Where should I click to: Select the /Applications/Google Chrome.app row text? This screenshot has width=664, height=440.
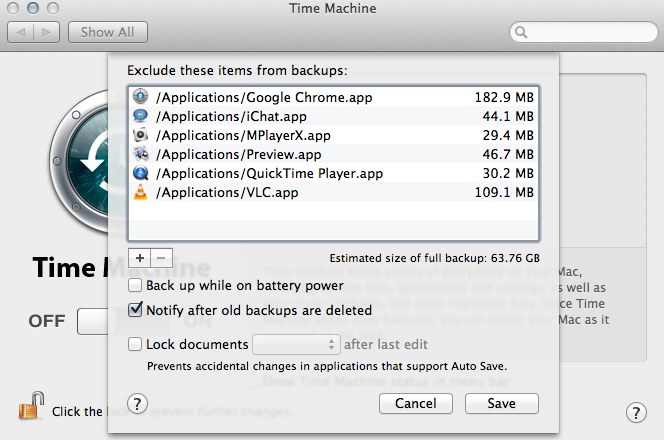pos(264,97)
